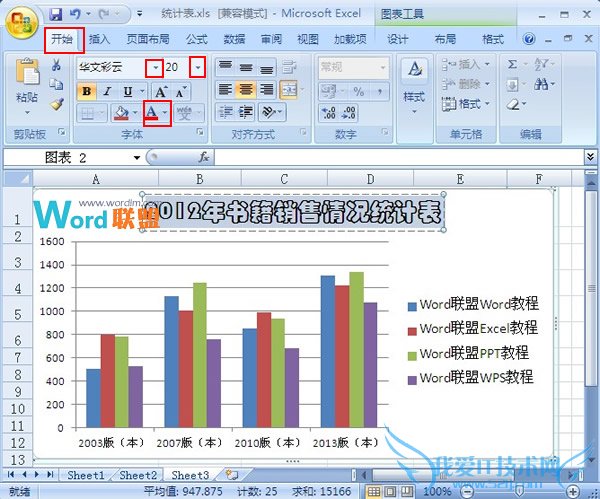Apply fill color with the paint bucket
Viewport: 600px width, 499px height.
point(121,113)
